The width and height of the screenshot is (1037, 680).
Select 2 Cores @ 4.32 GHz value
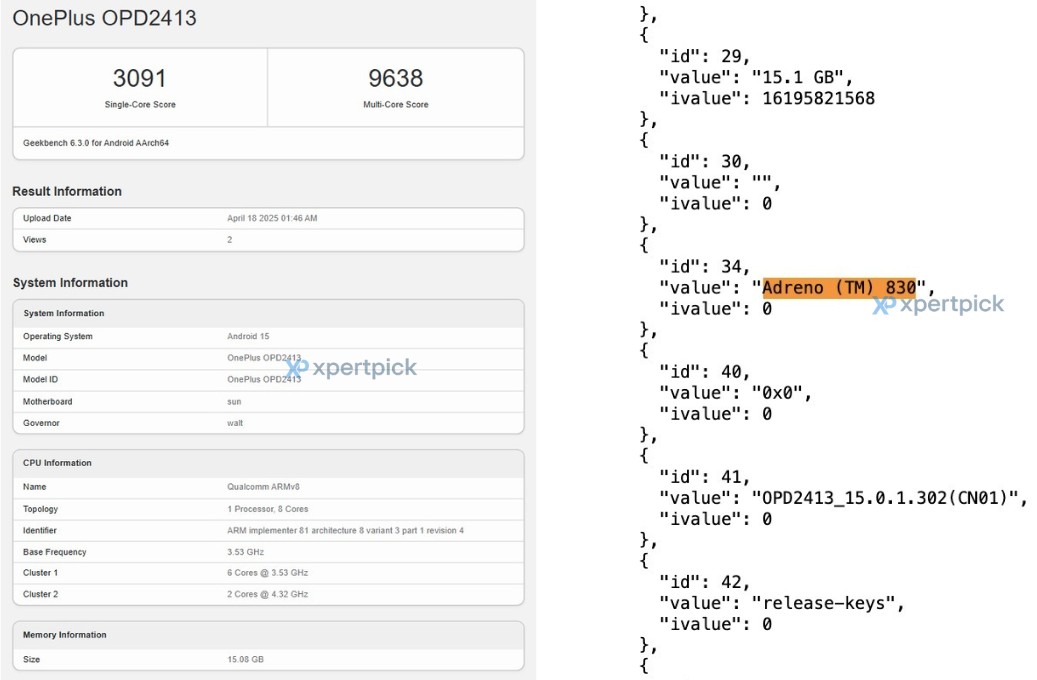268,594
